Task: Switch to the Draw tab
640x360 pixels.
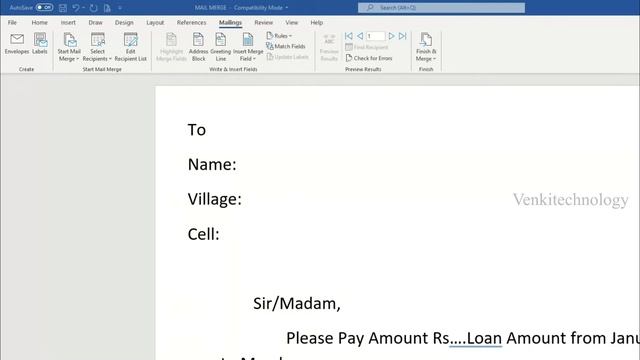Action: pyautogui.click(x=96, y=22)
